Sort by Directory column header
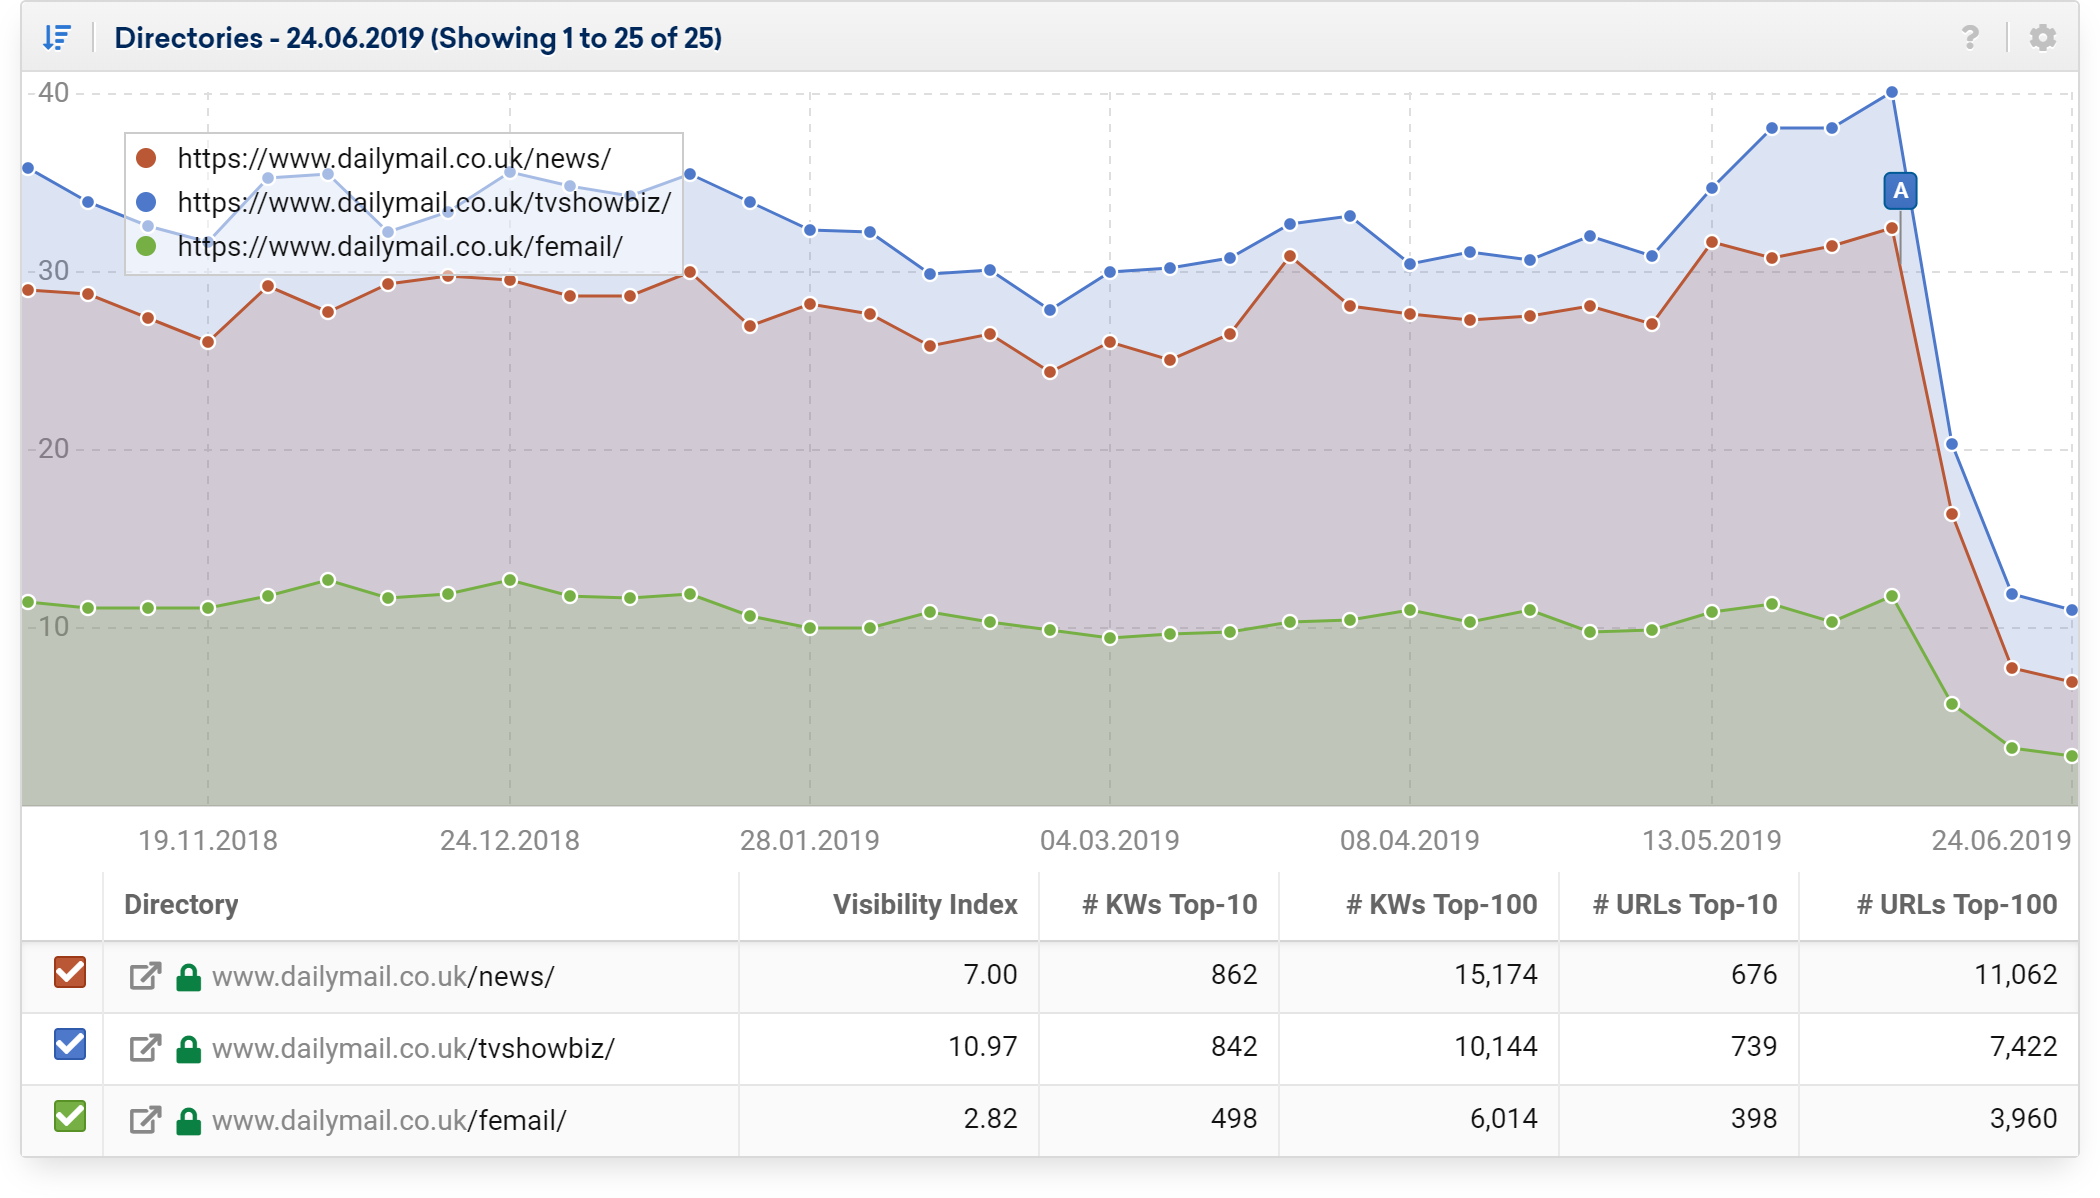The image size is (2100, 1198). (x=181, y=905)
